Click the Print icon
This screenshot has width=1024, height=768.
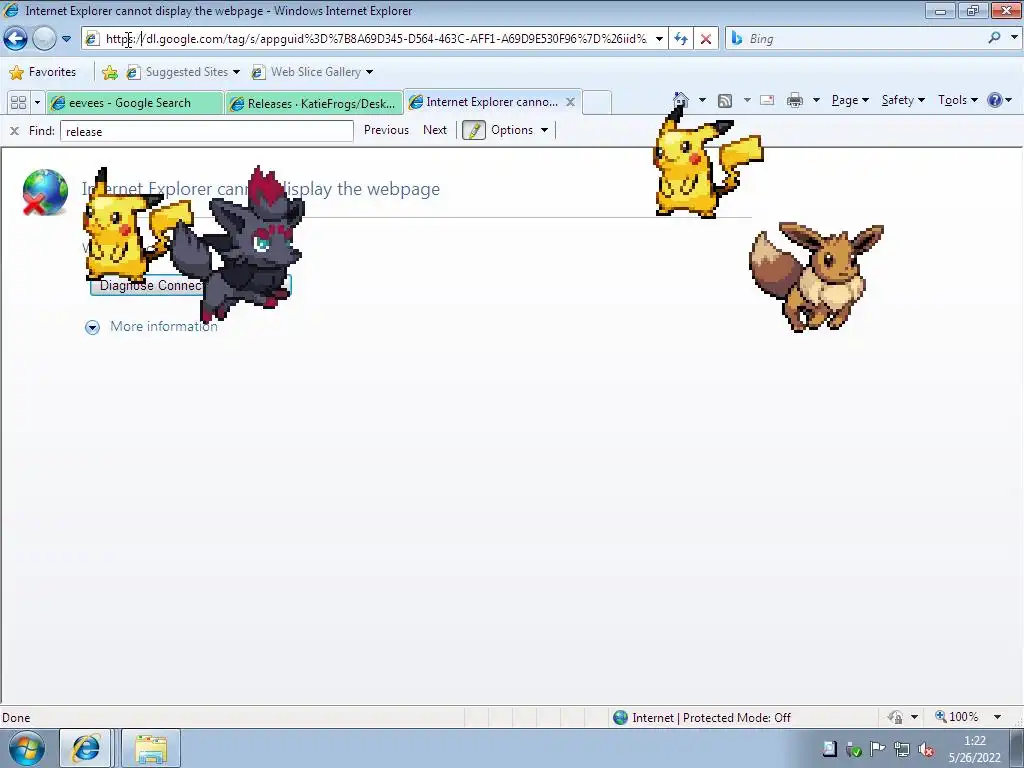click(x=795, y=100)
